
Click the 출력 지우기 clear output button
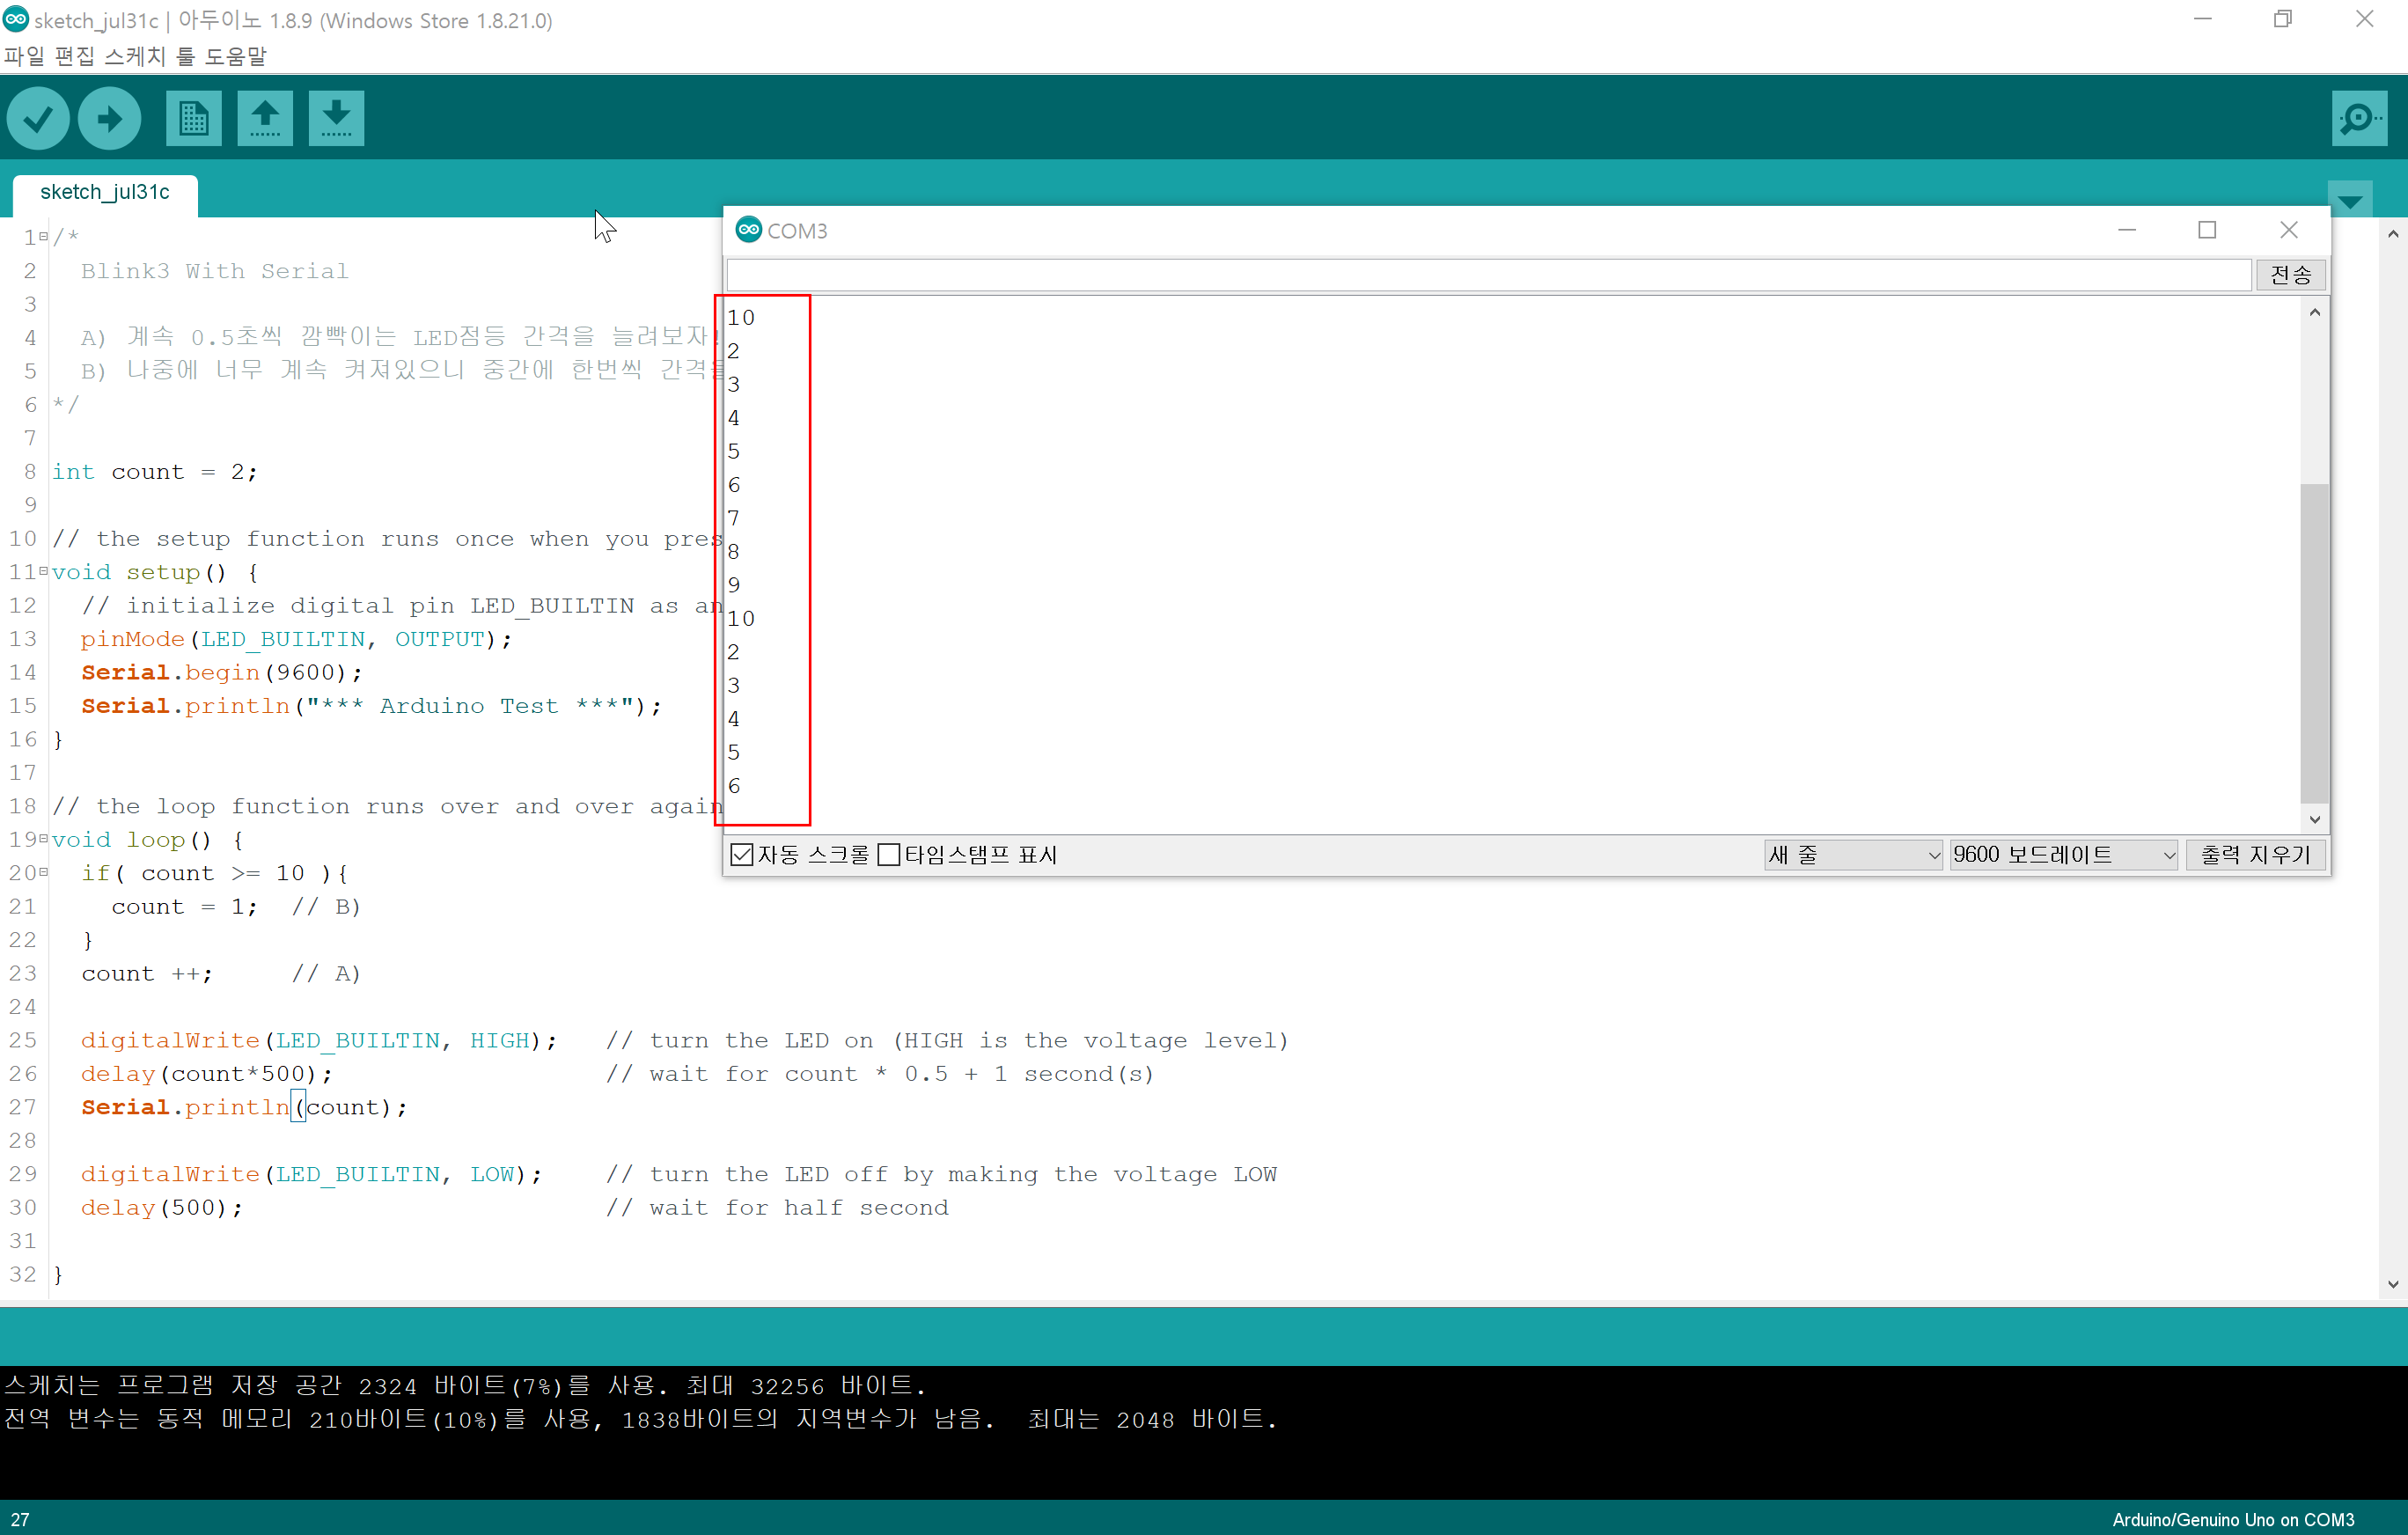tap(2255, 855)
